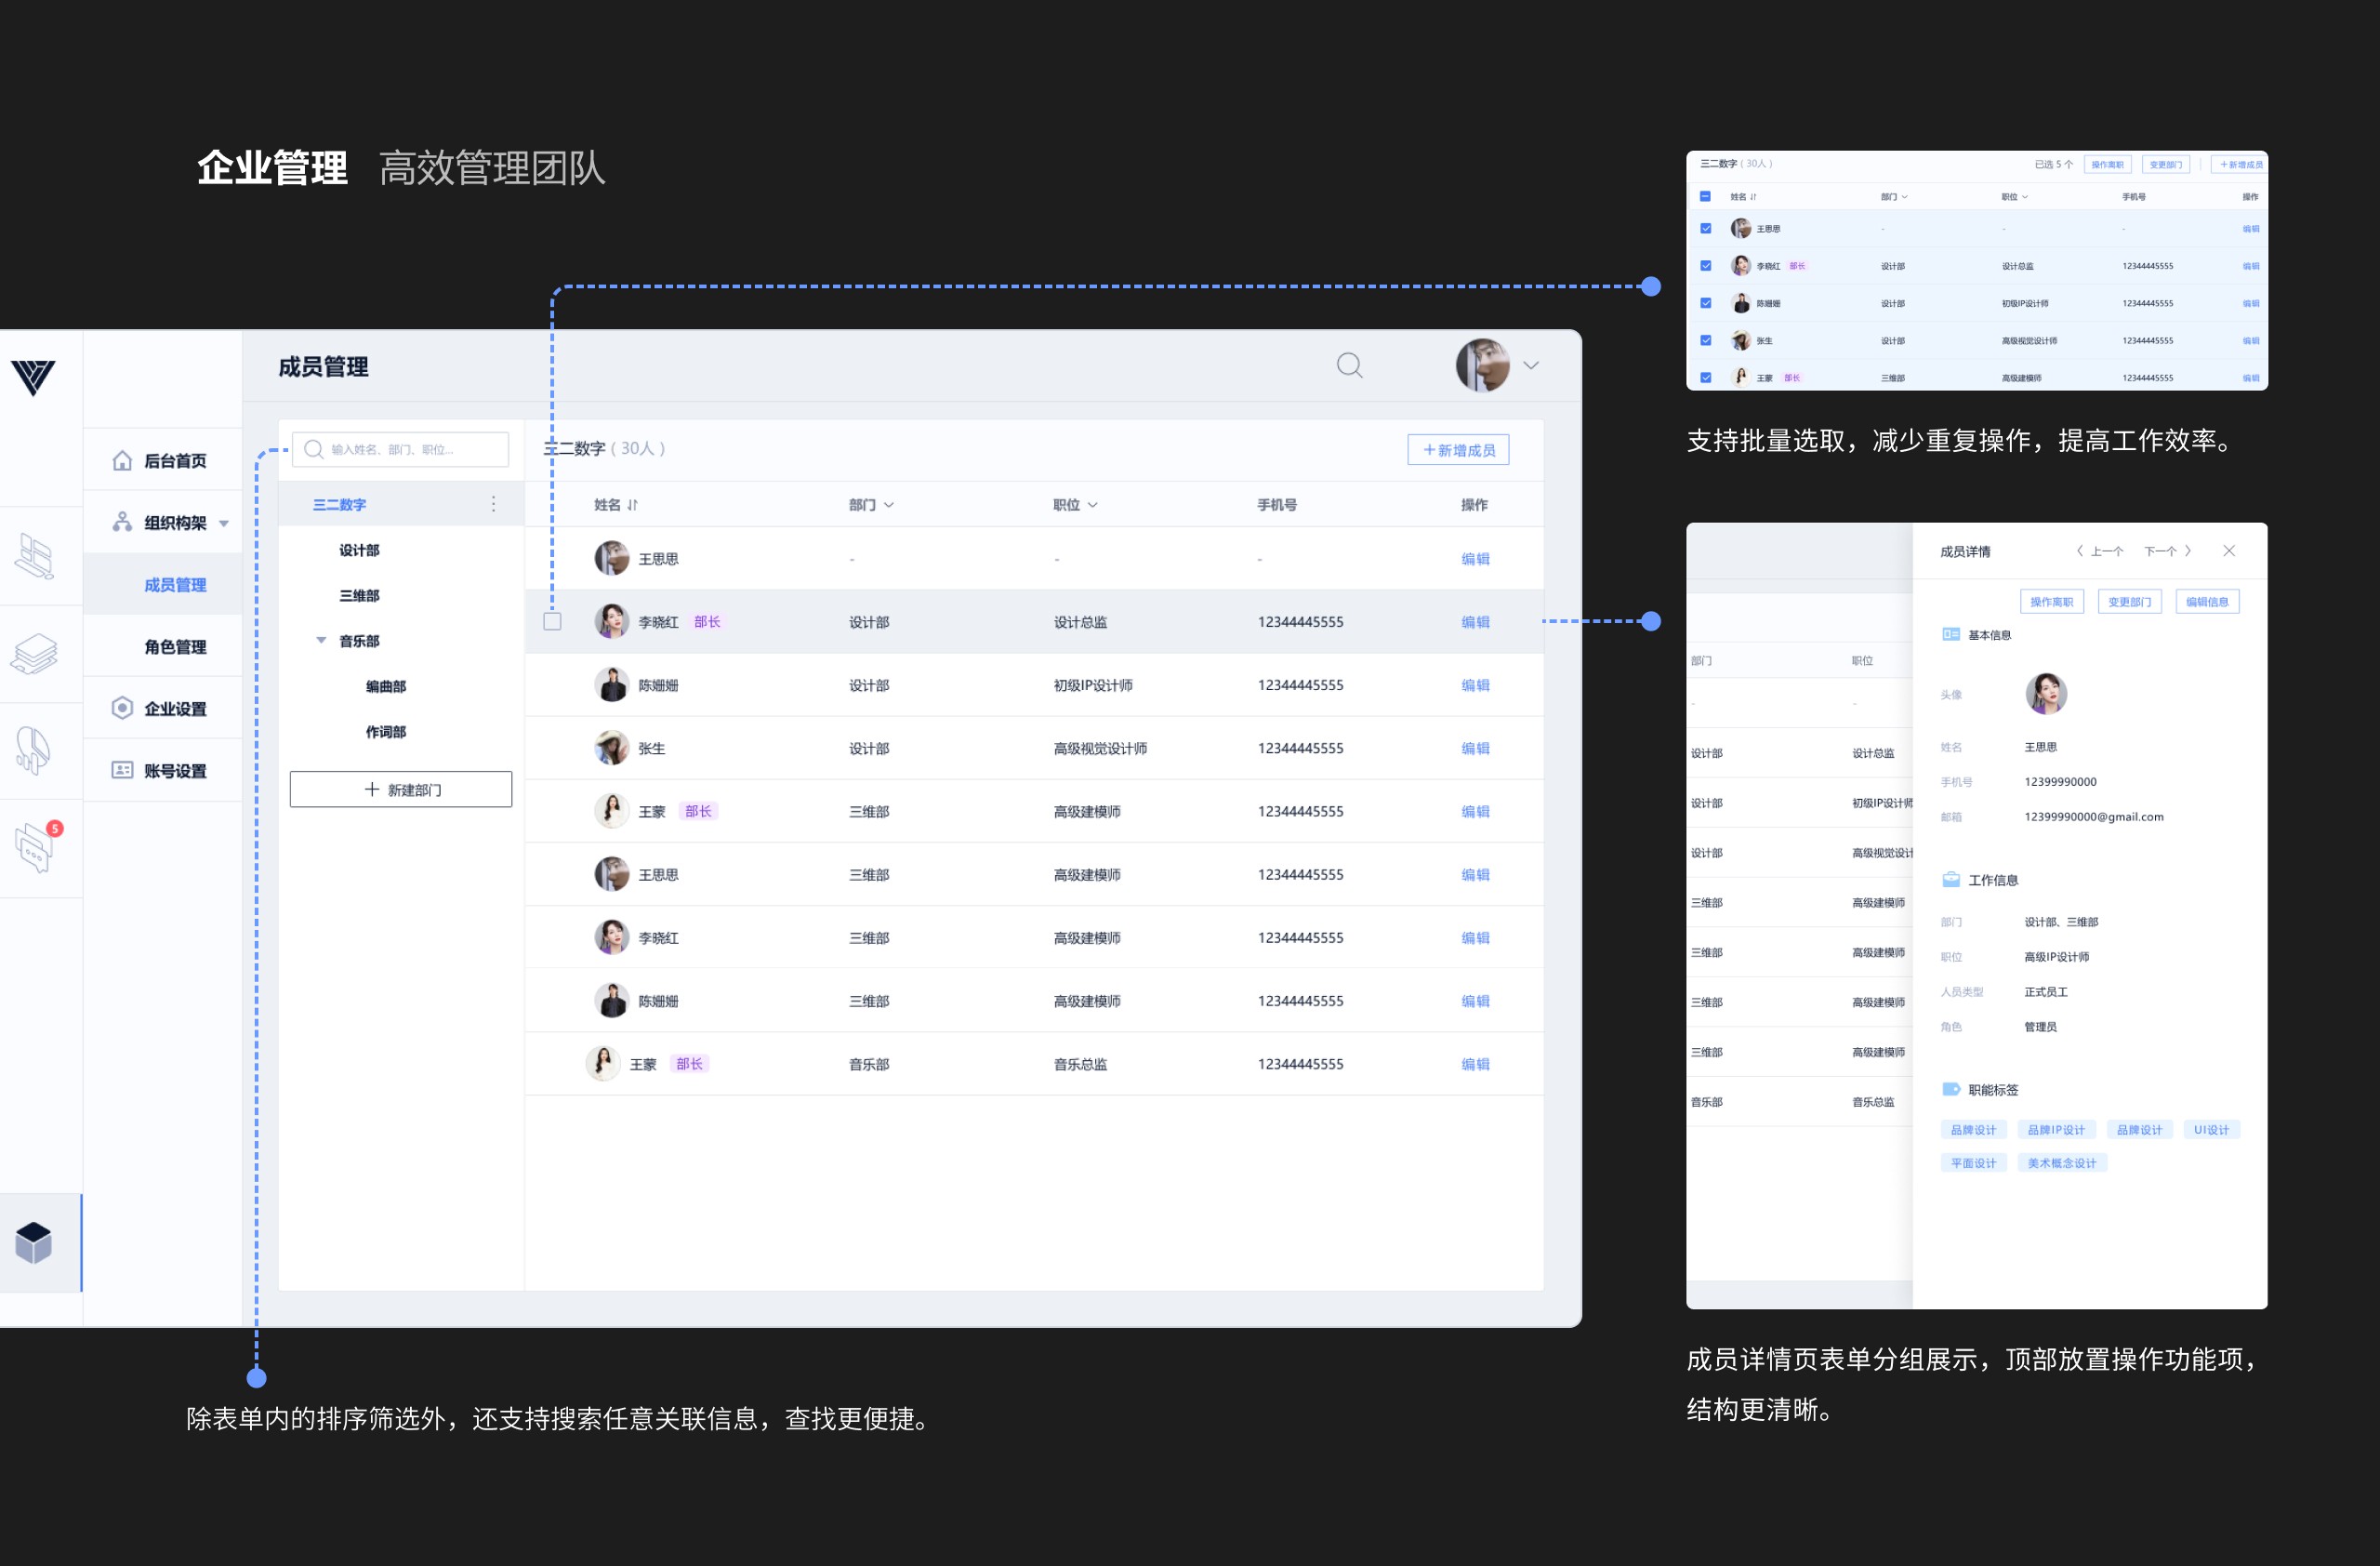Click the stacked layers icon in rail

34,654
